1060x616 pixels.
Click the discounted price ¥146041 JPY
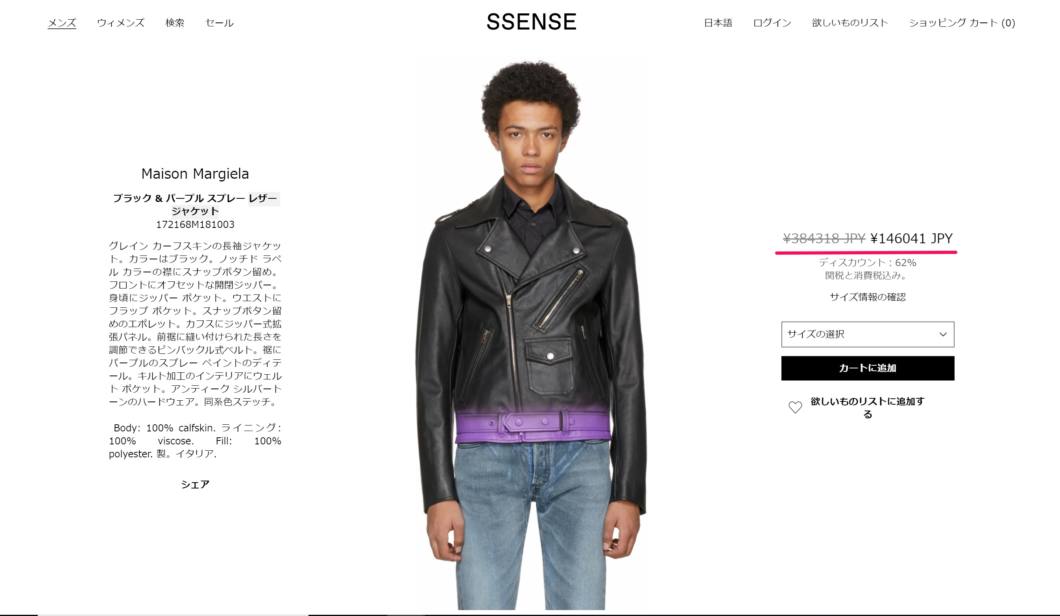click(911, 238)
